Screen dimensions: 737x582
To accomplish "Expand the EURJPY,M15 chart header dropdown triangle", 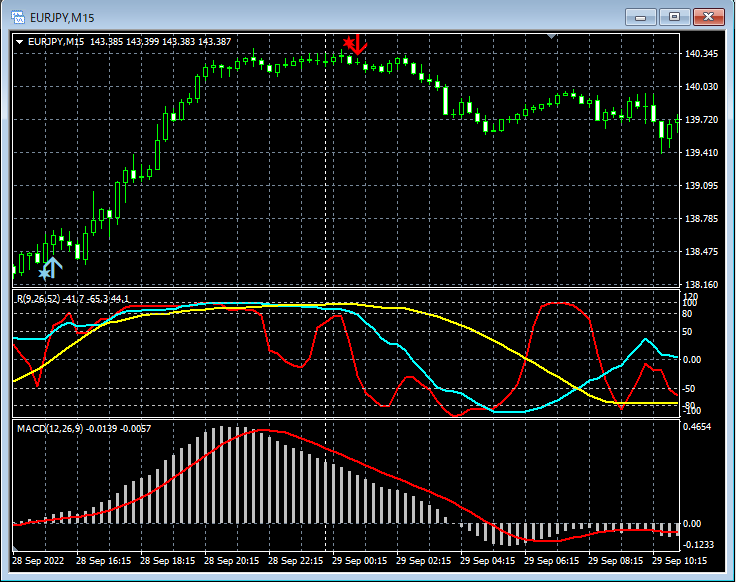I will click(20, 42).
